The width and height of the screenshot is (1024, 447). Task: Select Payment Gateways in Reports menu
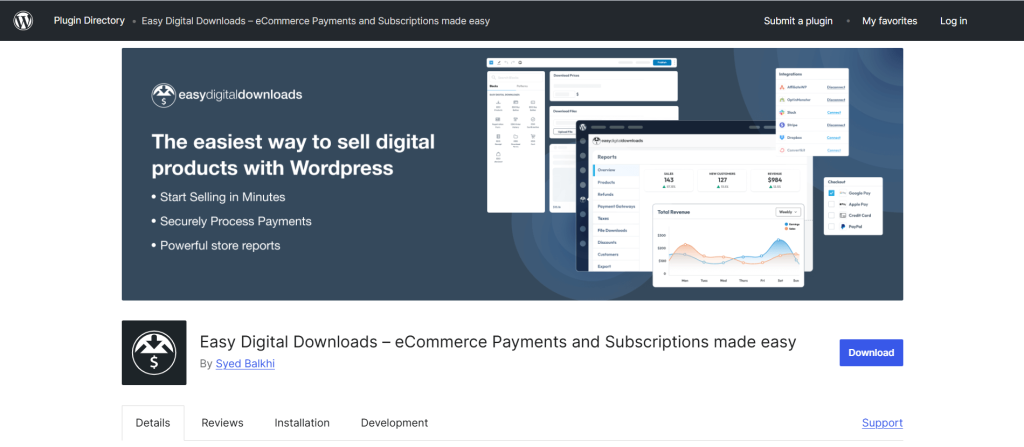pos(616,207)
